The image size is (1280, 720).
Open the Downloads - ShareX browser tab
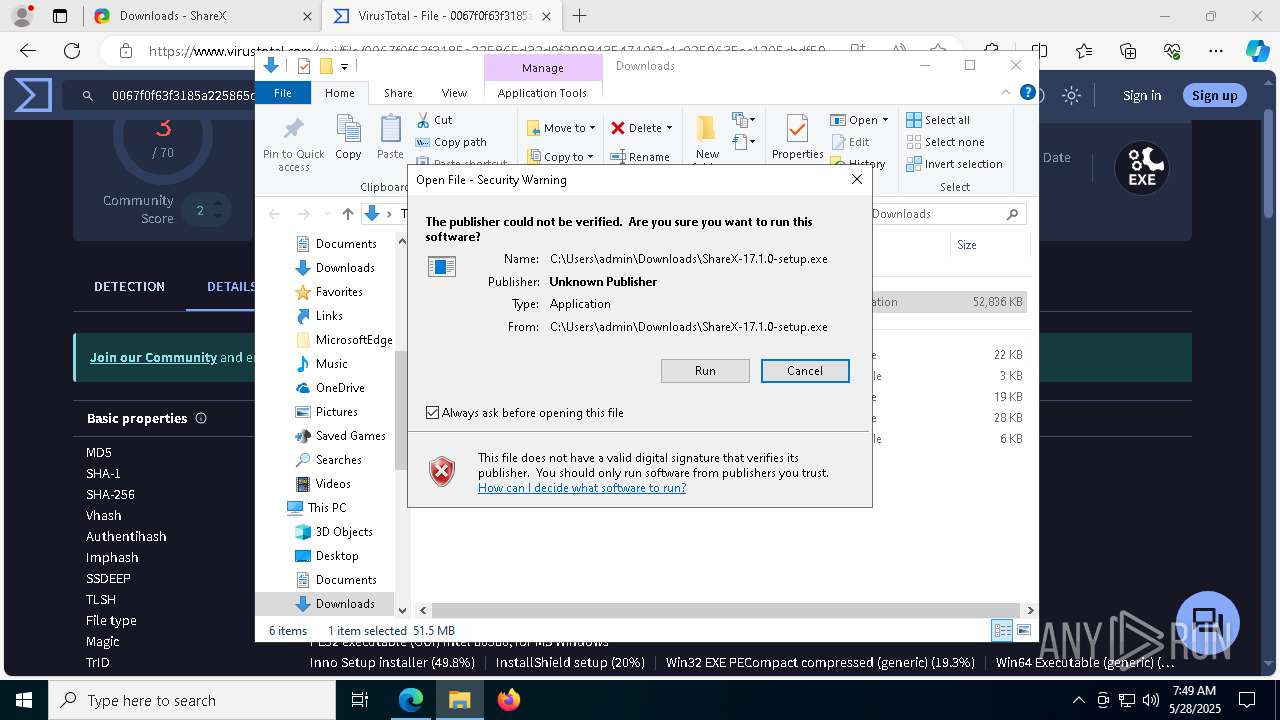click(200, 16)
